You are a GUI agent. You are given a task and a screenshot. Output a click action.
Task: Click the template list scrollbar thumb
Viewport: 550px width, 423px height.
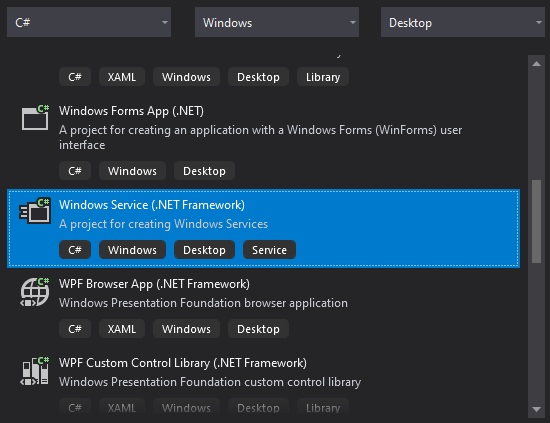tap(536, 221)
